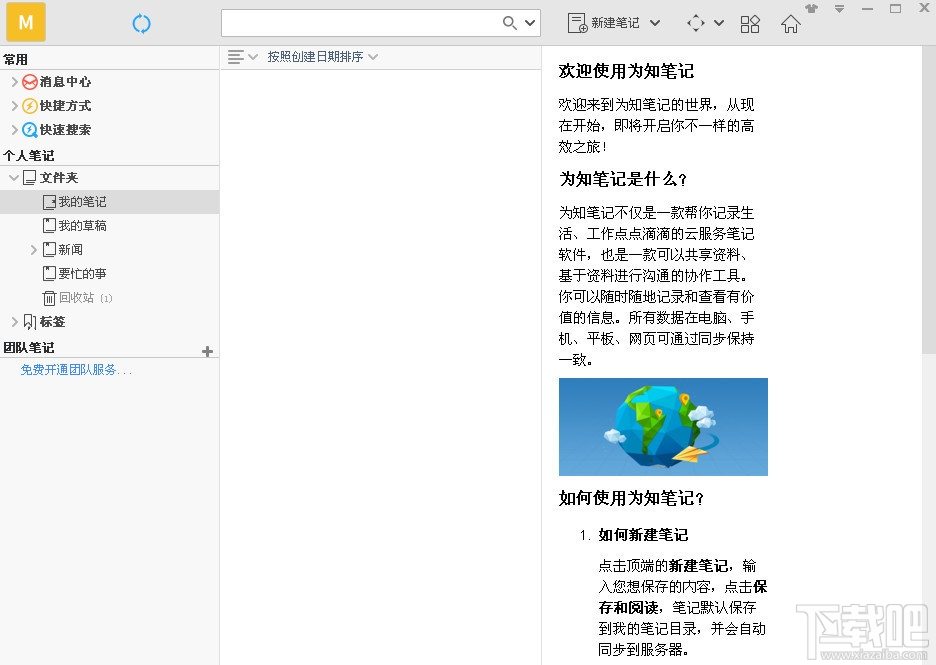The image size is (936, 665).
Task: Click the globe illustration in the note
Action: pyautogui.click(x=663, y=427)
